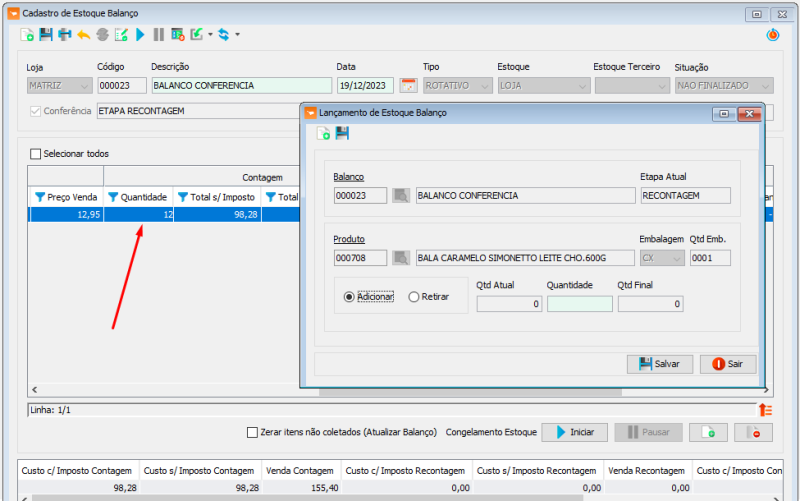Screen dimensions: 800x501
Task: Click remove item button with red minus
Action: [x=753, y=432]
